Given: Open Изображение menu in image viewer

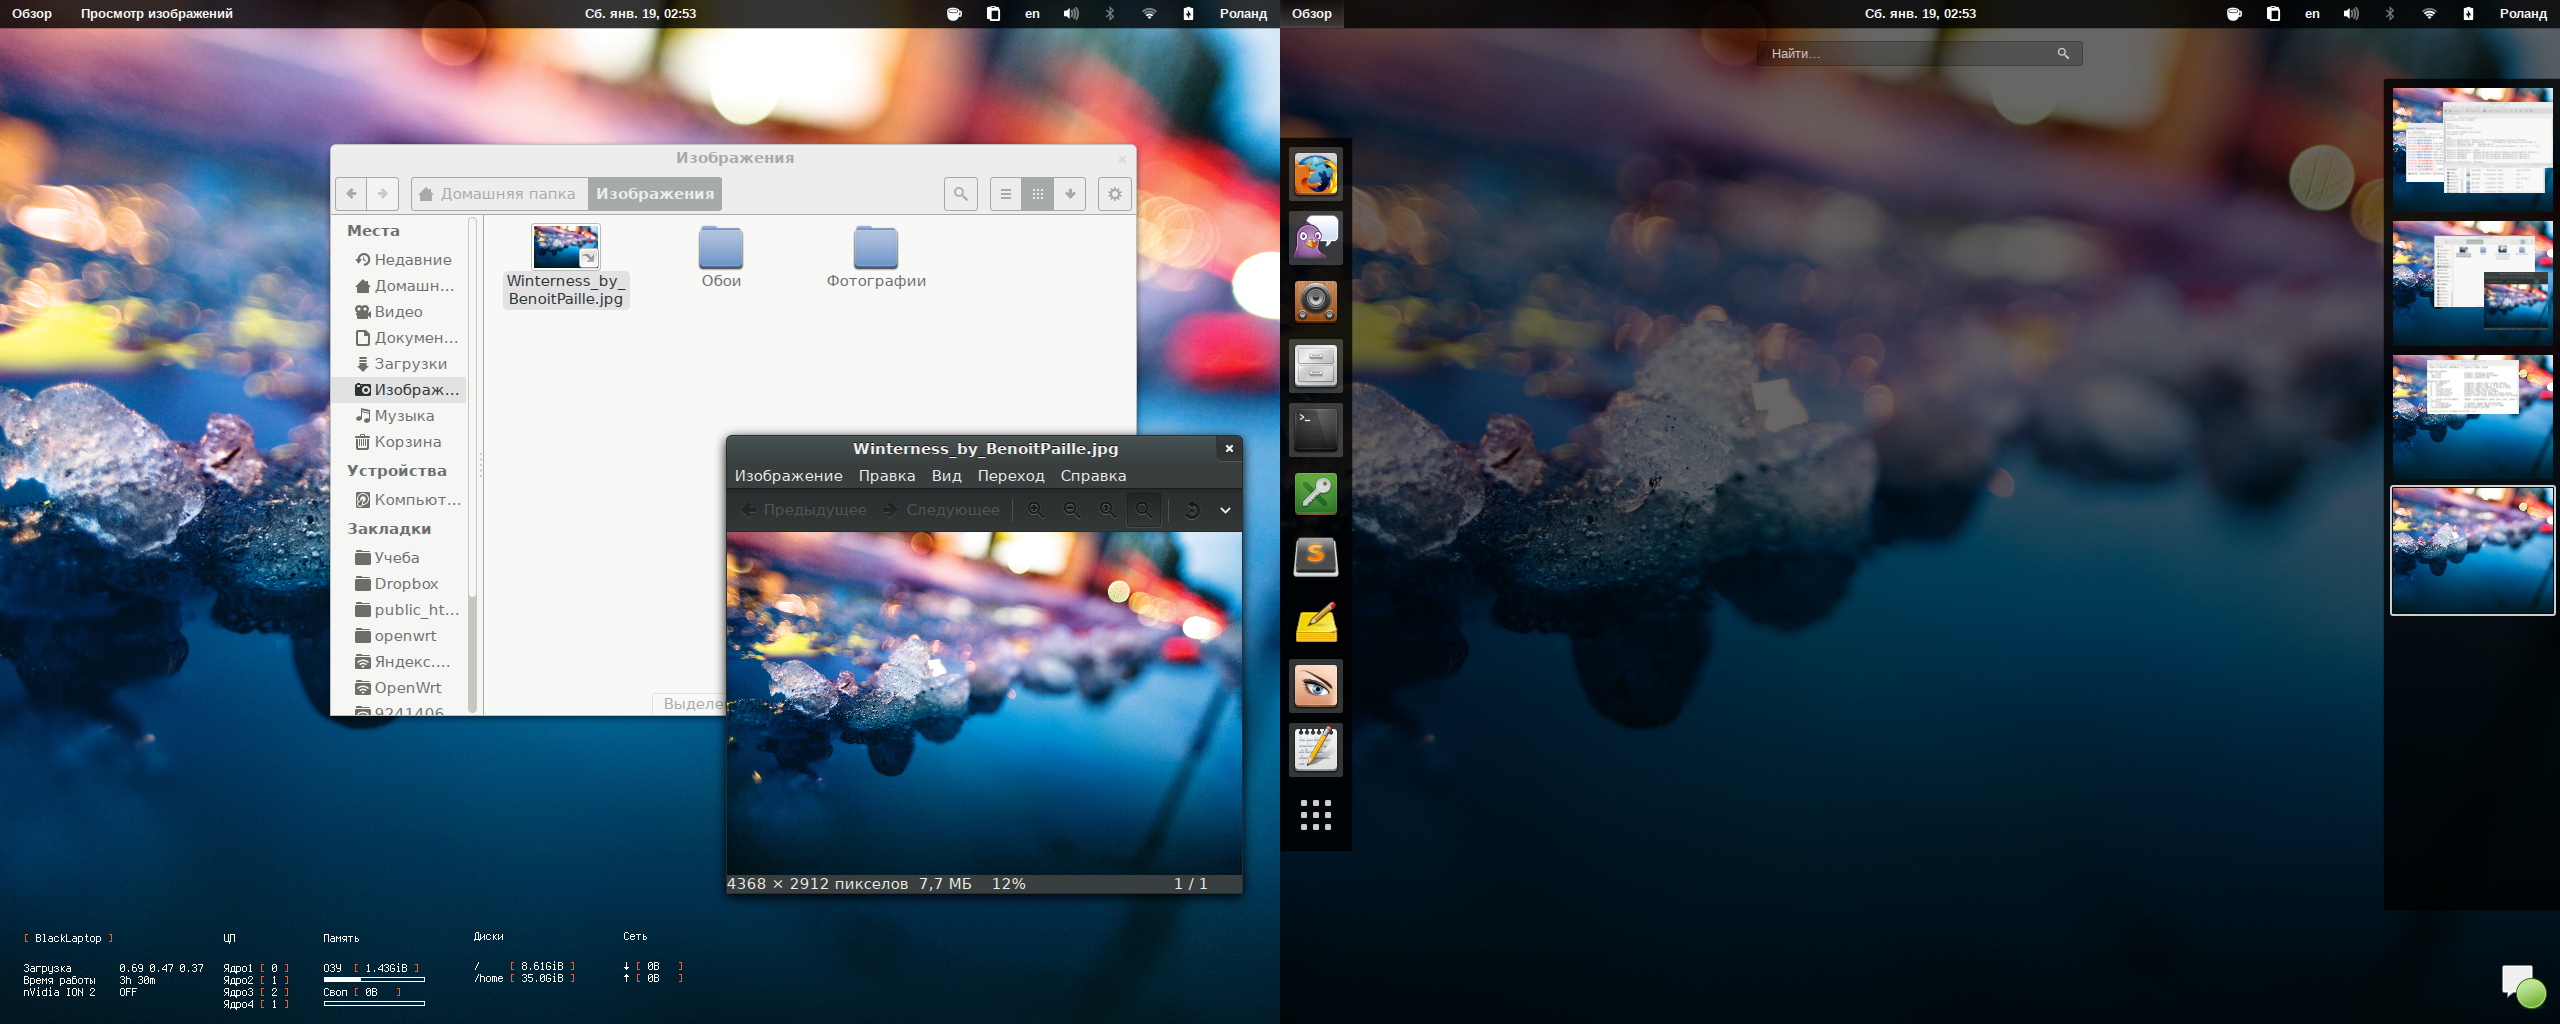Looking at the screenshot, I should 788,476.
